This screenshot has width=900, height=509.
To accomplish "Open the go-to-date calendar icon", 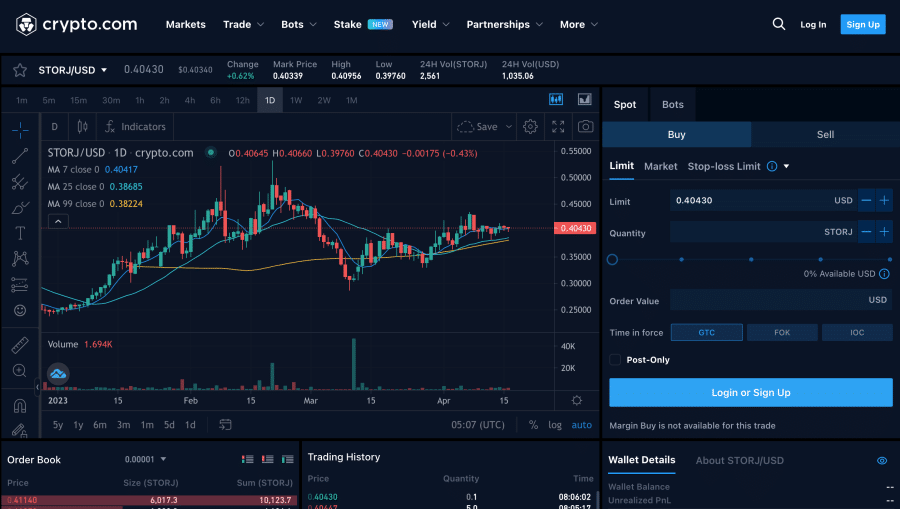I will (225, 425).
